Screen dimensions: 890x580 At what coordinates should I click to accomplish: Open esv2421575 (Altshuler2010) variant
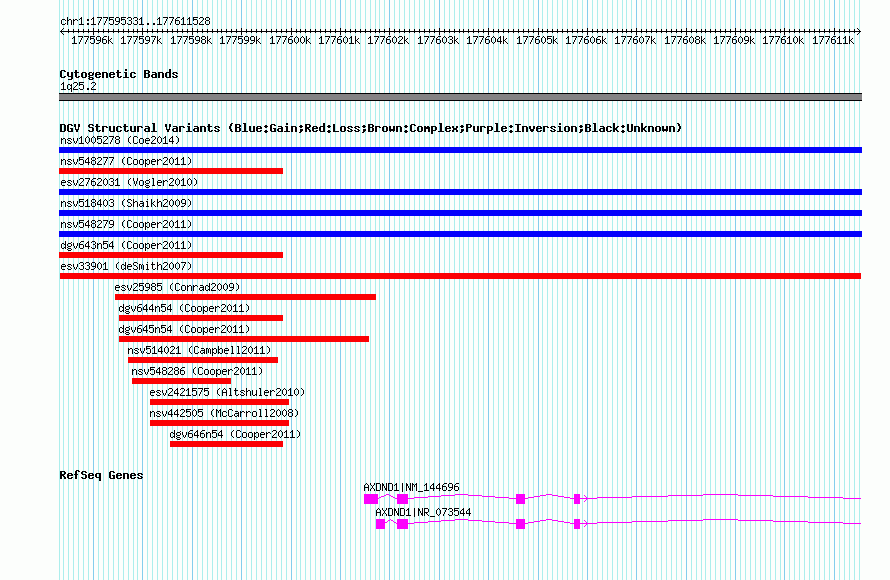227,392
